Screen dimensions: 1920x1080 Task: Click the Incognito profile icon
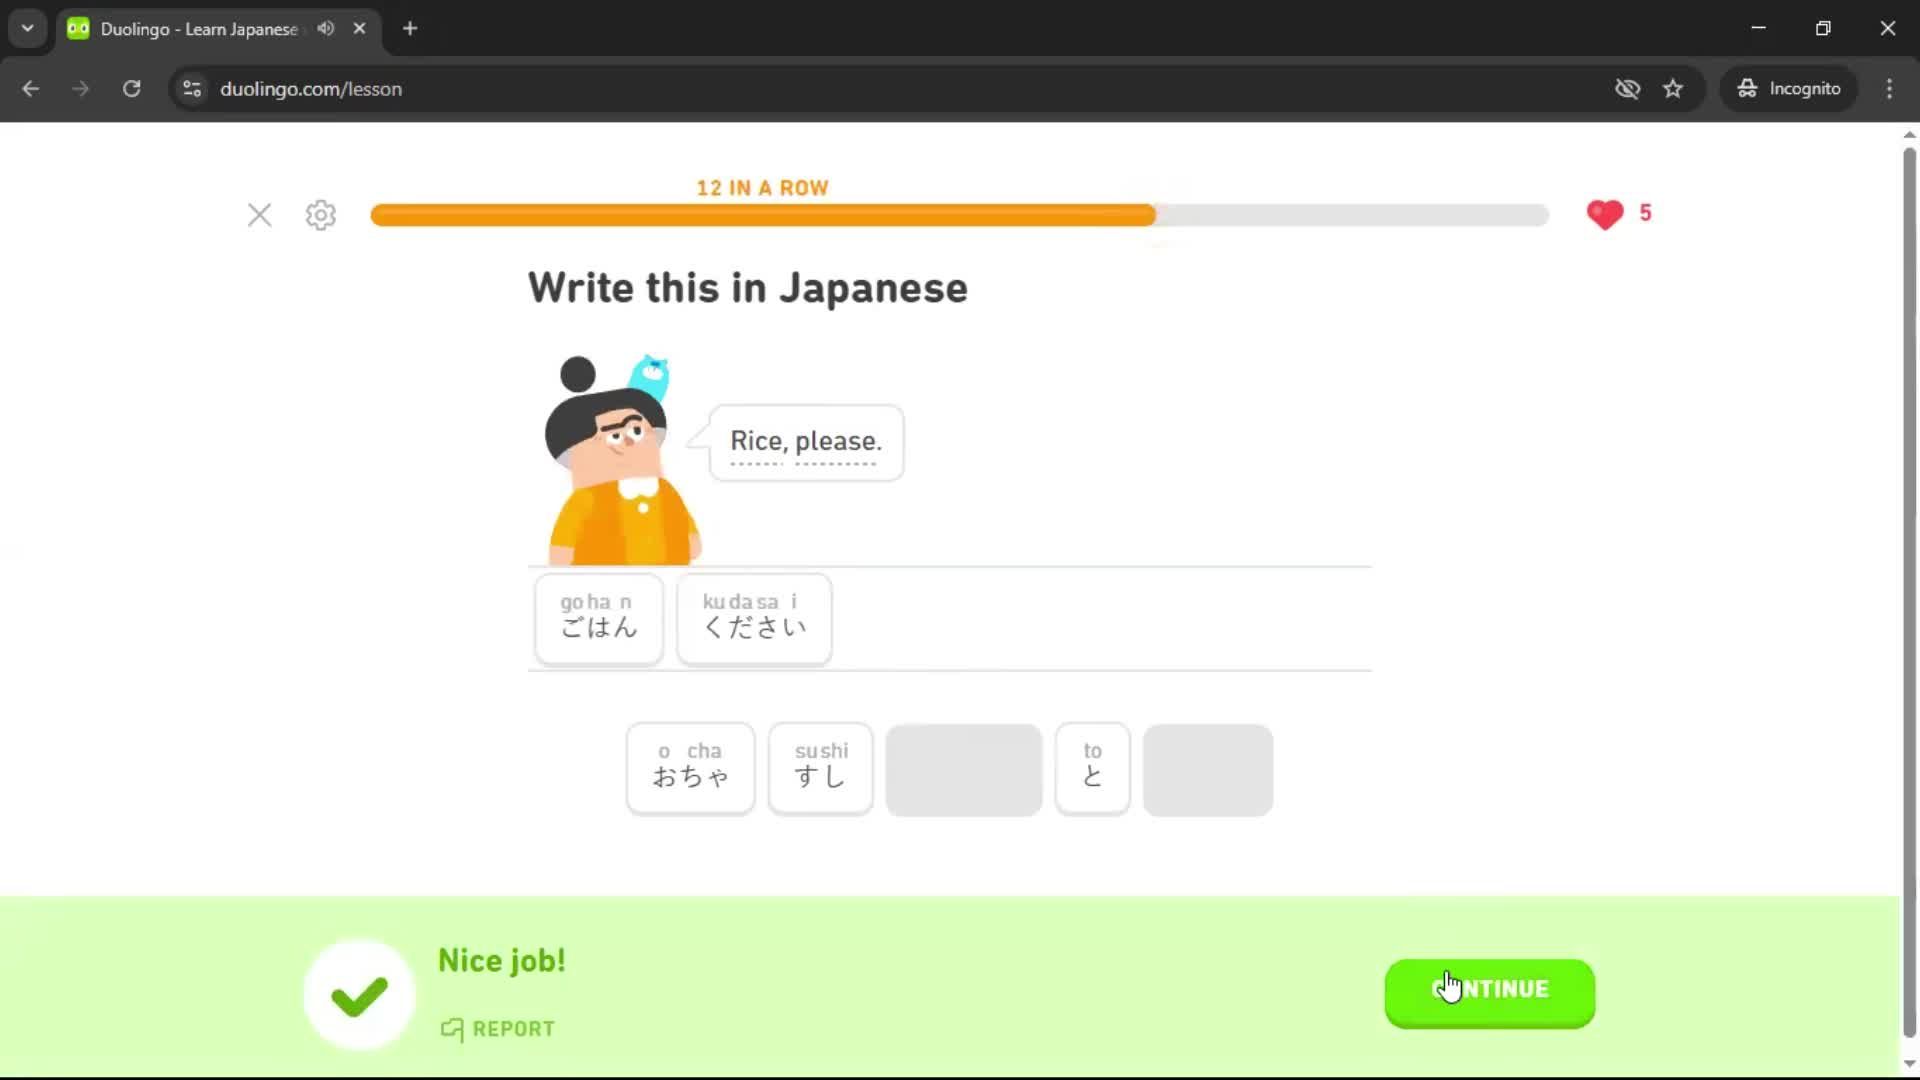click(x=1747, y=88)
